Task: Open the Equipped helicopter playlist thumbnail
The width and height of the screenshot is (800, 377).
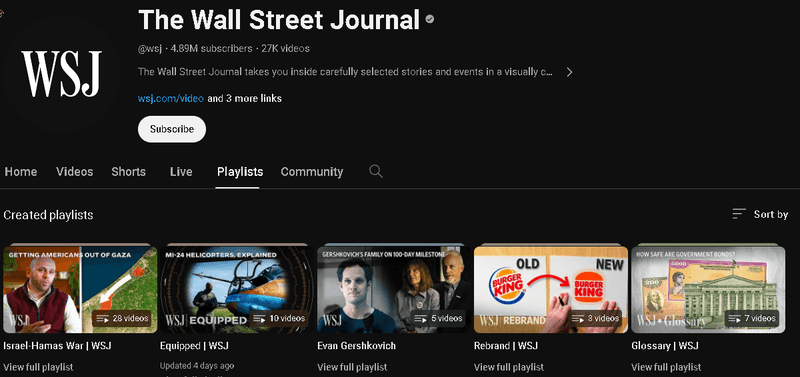Action: coord(237,289)
